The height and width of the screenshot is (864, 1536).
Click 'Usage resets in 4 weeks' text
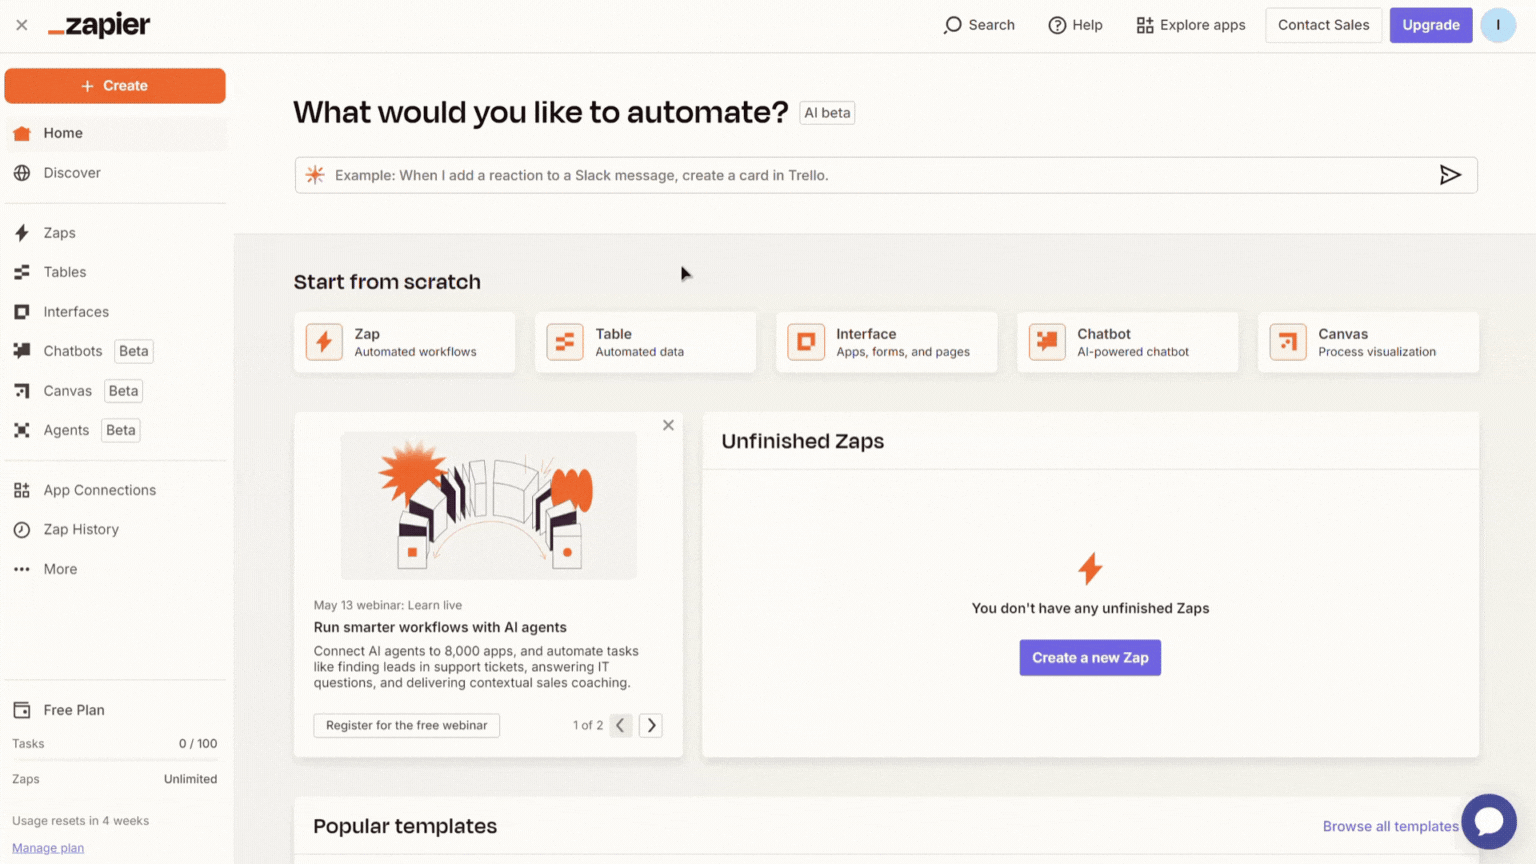coord(80,821)
